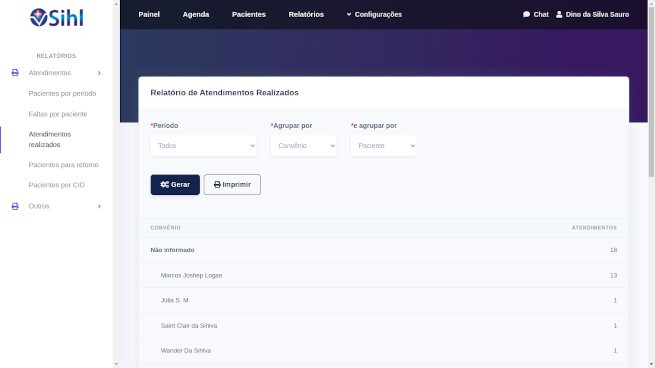Click the printer icon beside Outros
655x368 pixels.
[15, 206]
